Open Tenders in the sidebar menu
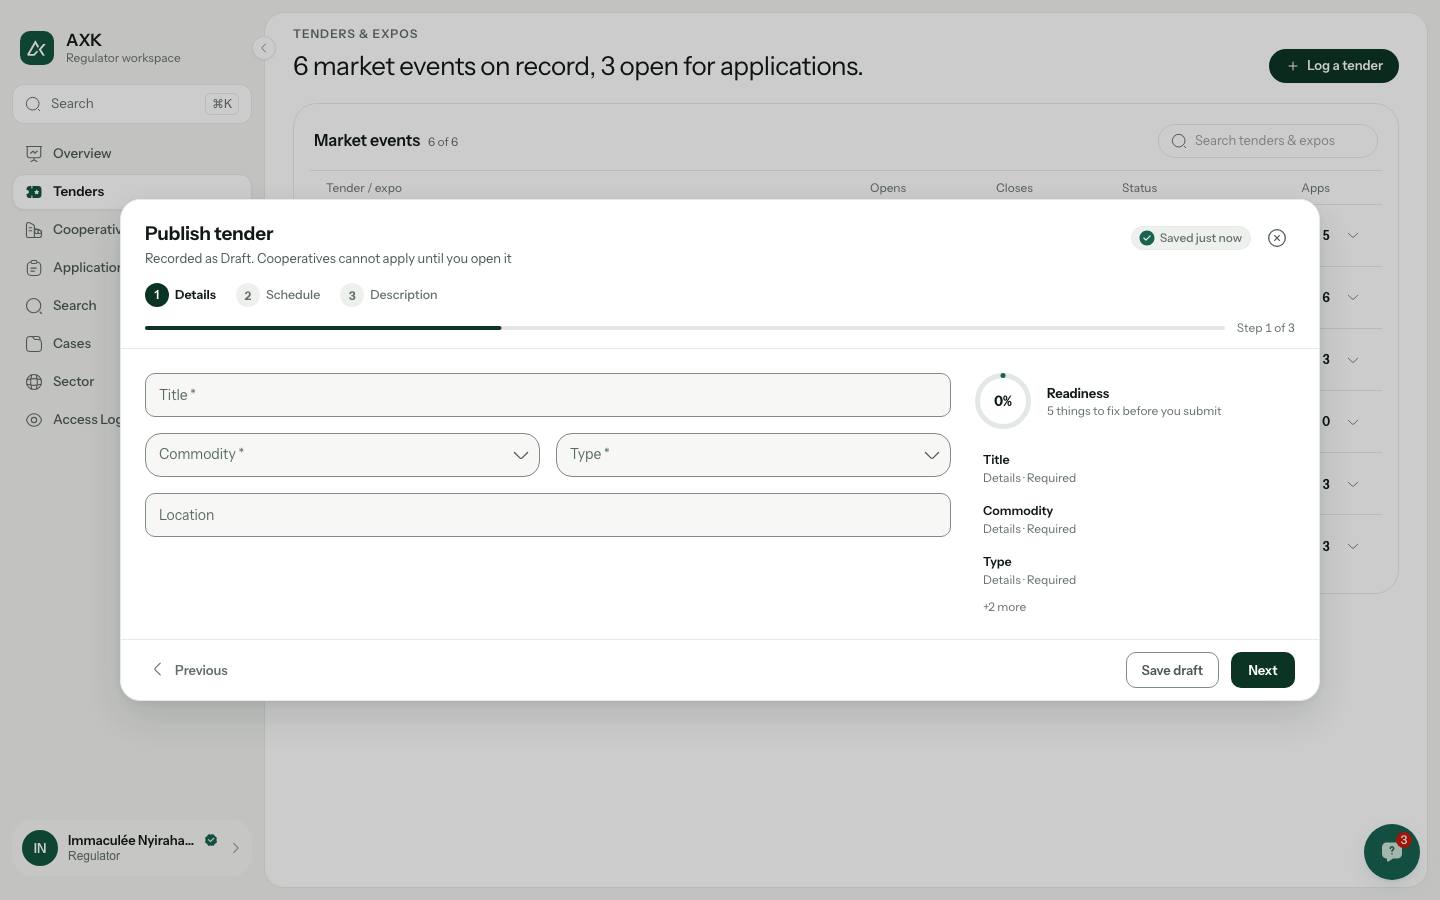The height and width of the screenshot is (900, 1440). pyautogui.click(x=132, y=191)
